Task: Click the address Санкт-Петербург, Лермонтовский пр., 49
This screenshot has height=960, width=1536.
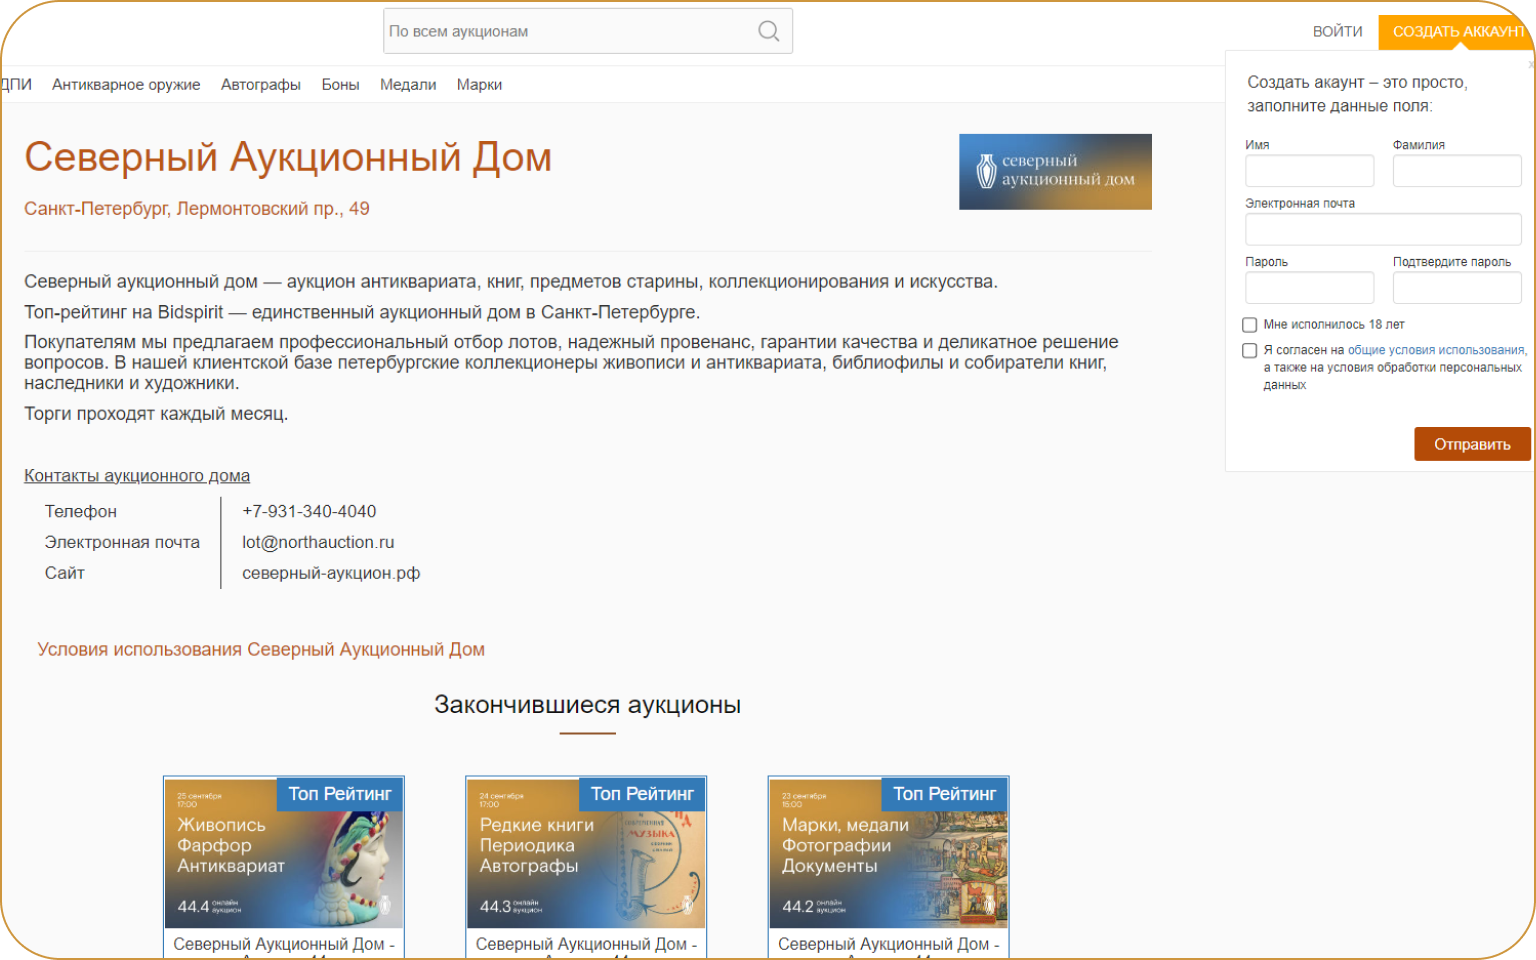Action: 197,209
